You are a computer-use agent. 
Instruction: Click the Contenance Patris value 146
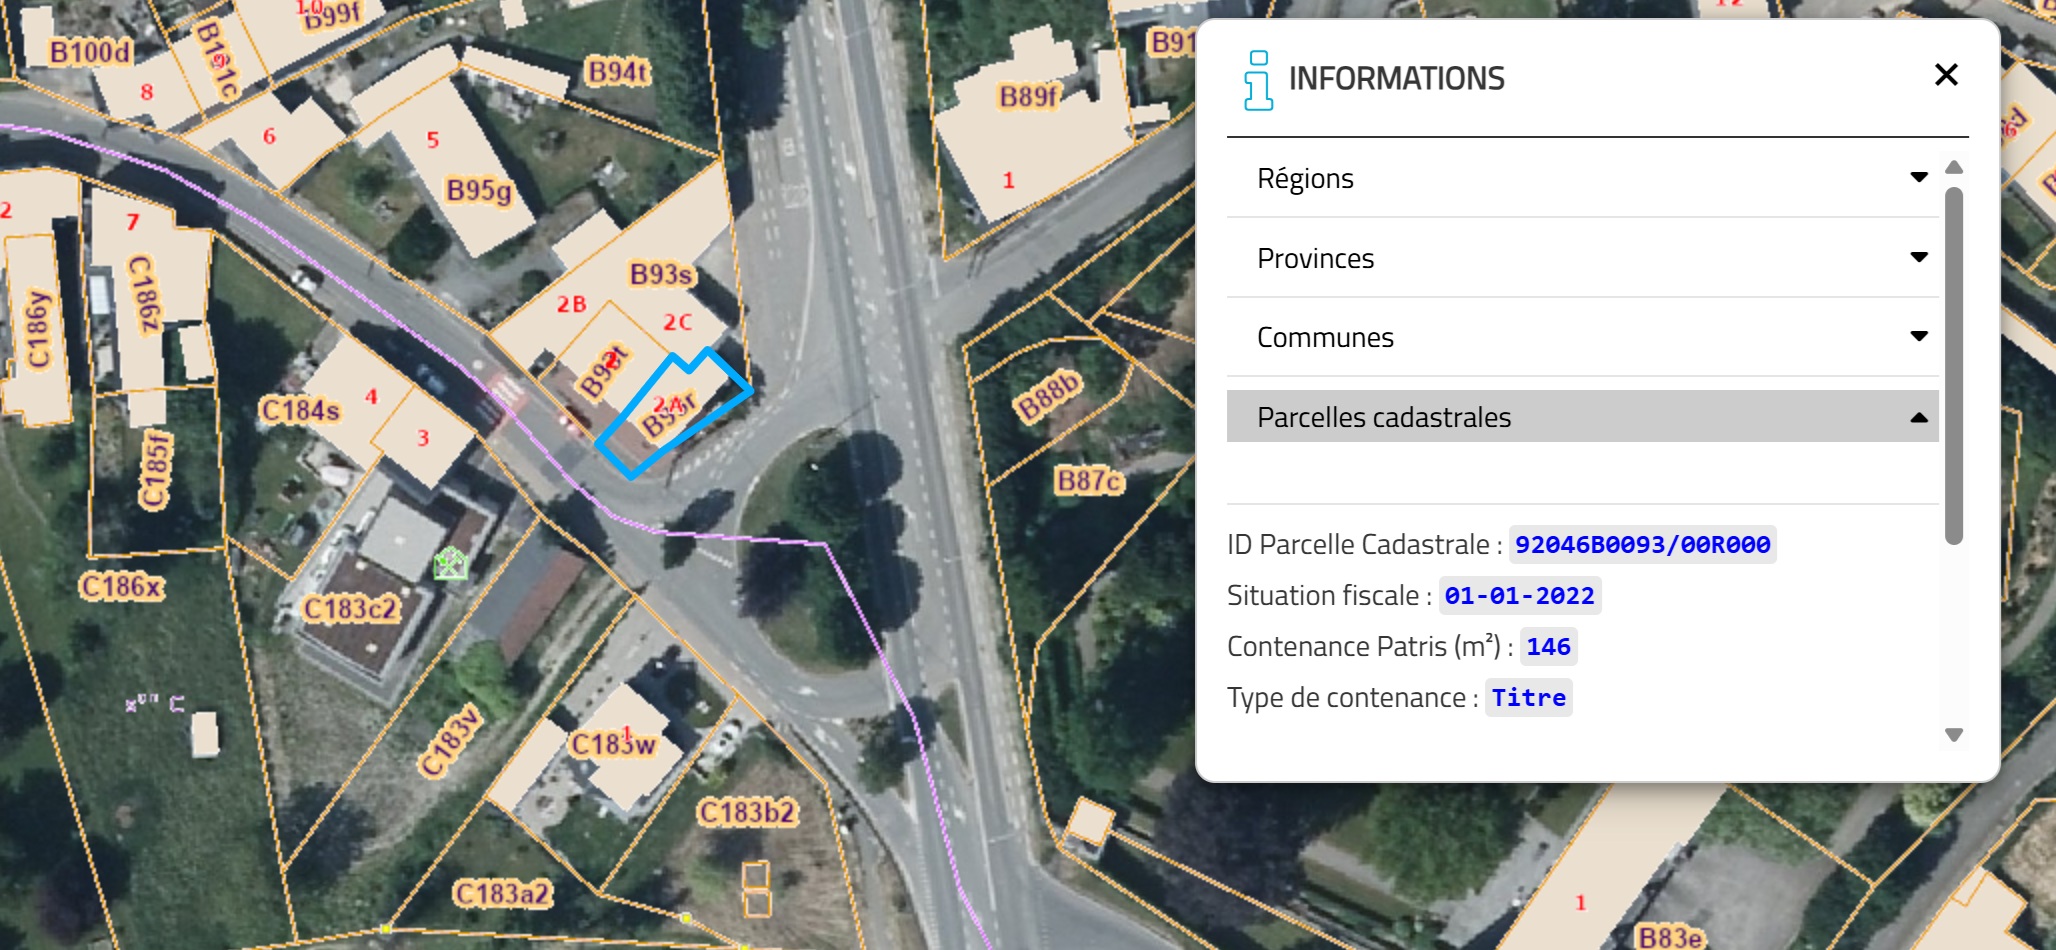1548,647
